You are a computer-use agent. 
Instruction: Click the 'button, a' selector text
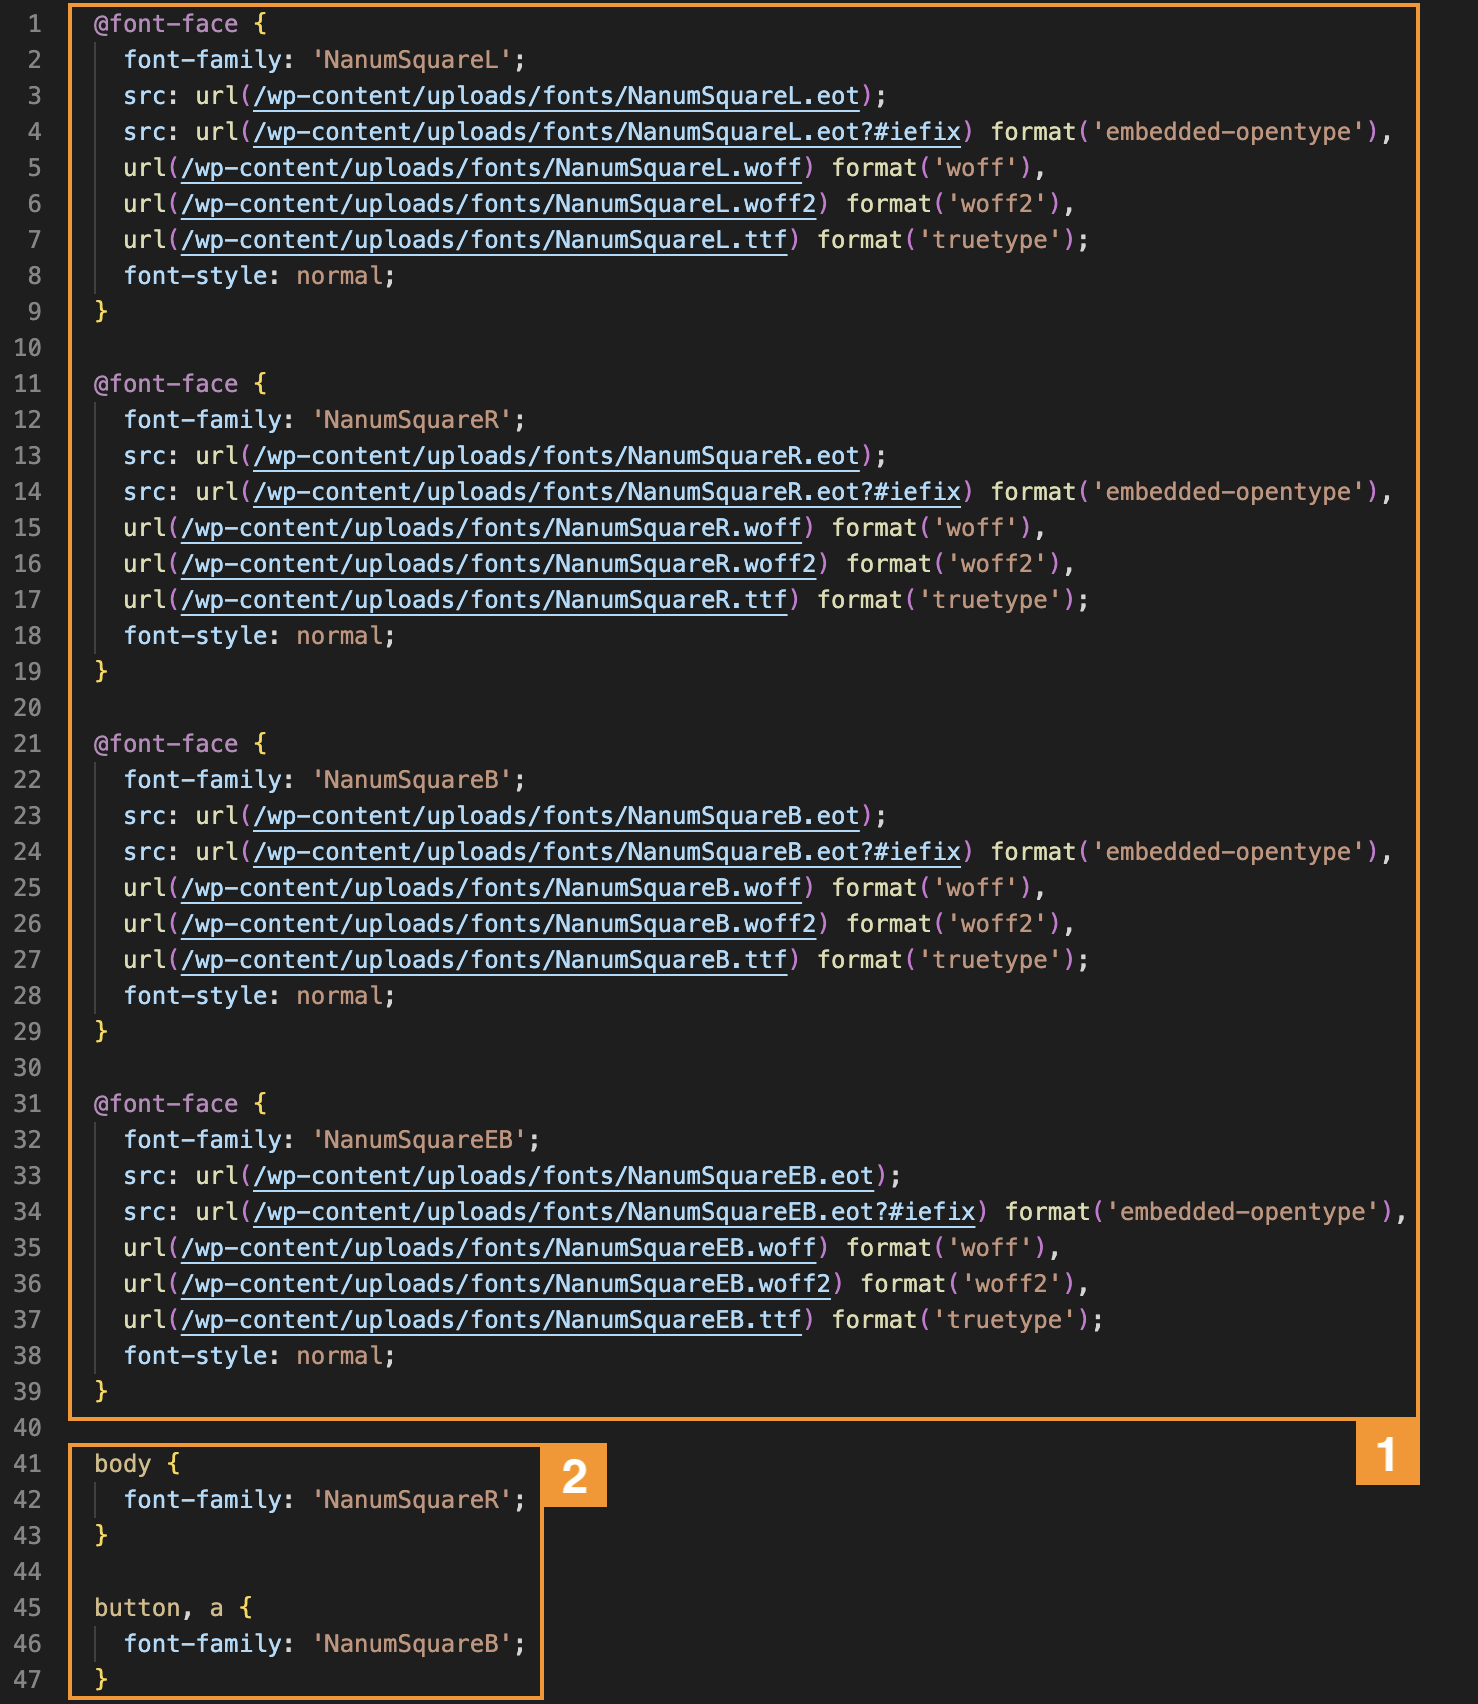(x=158, y=1608)
